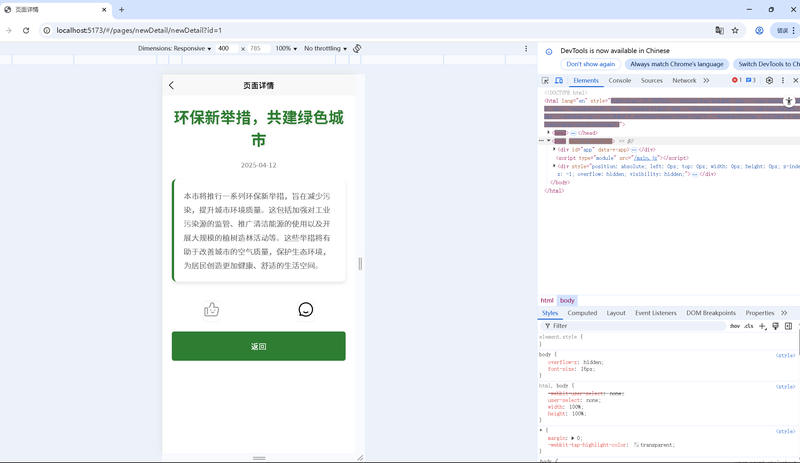Toggle the :hov element state panel
This screenshot has width=800, height=463.
(x=734, y=326)
